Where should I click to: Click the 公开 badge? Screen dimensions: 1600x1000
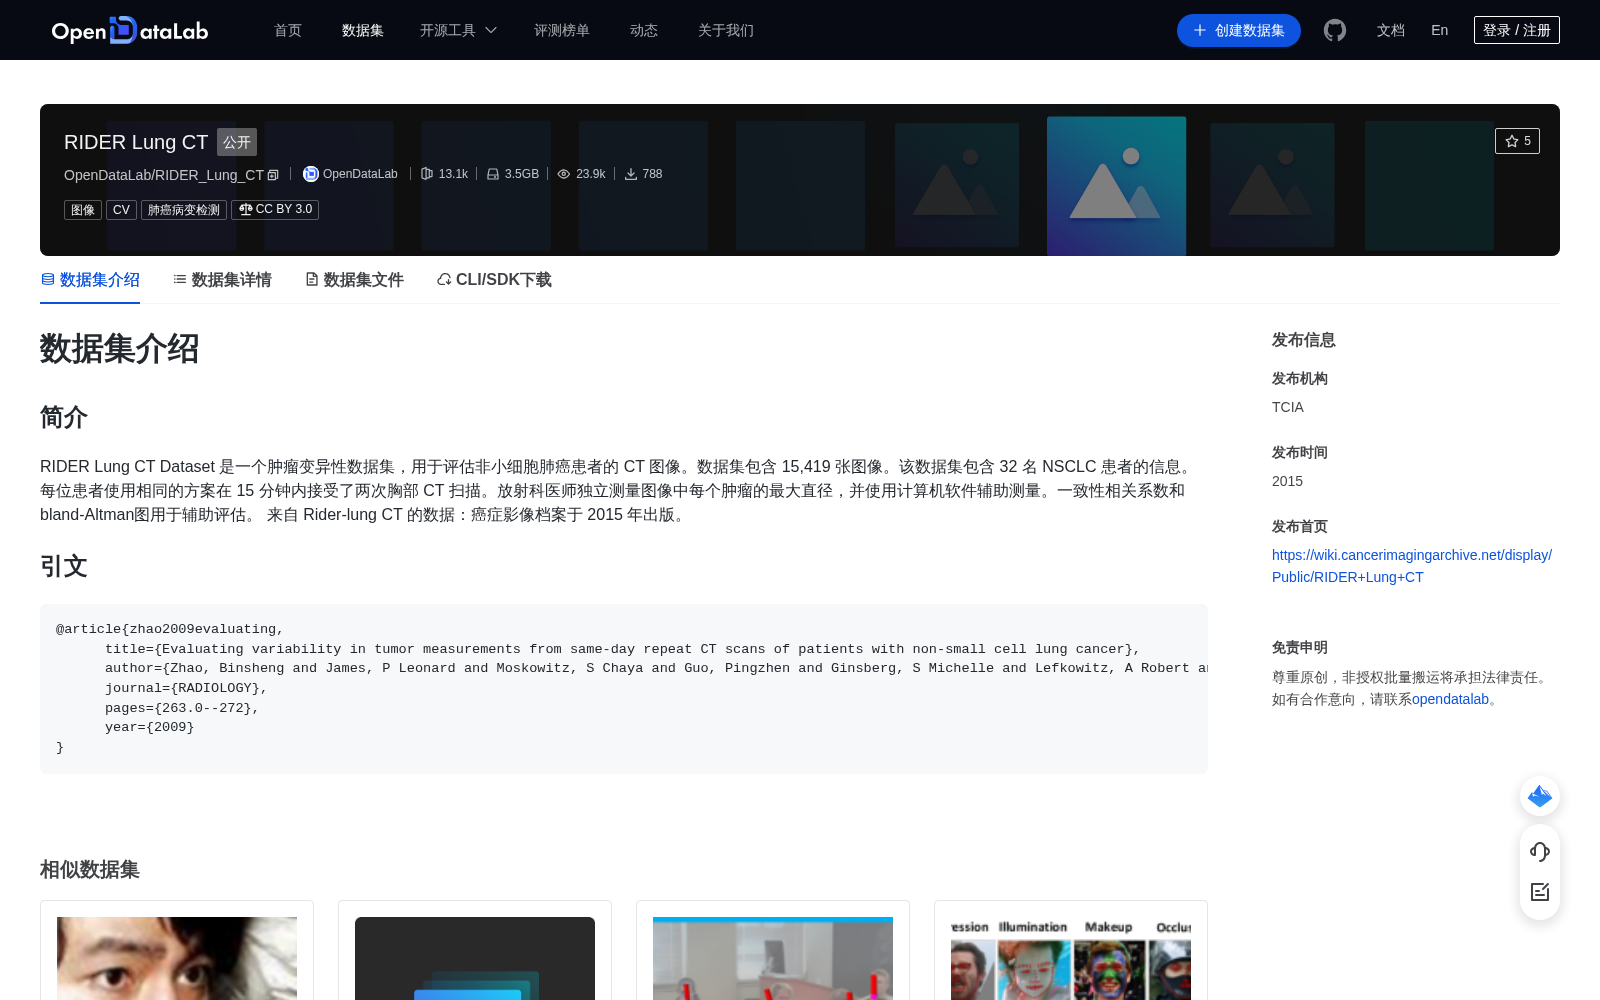tap(237, 142)
